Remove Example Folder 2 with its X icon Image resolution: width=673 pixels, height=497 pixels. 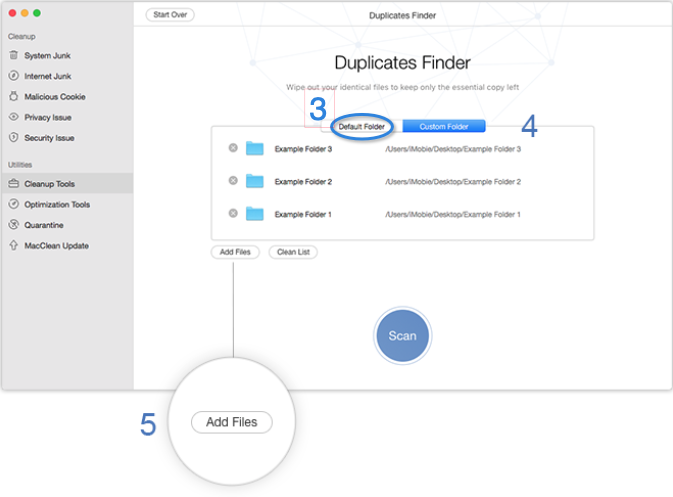coord(233,181)
